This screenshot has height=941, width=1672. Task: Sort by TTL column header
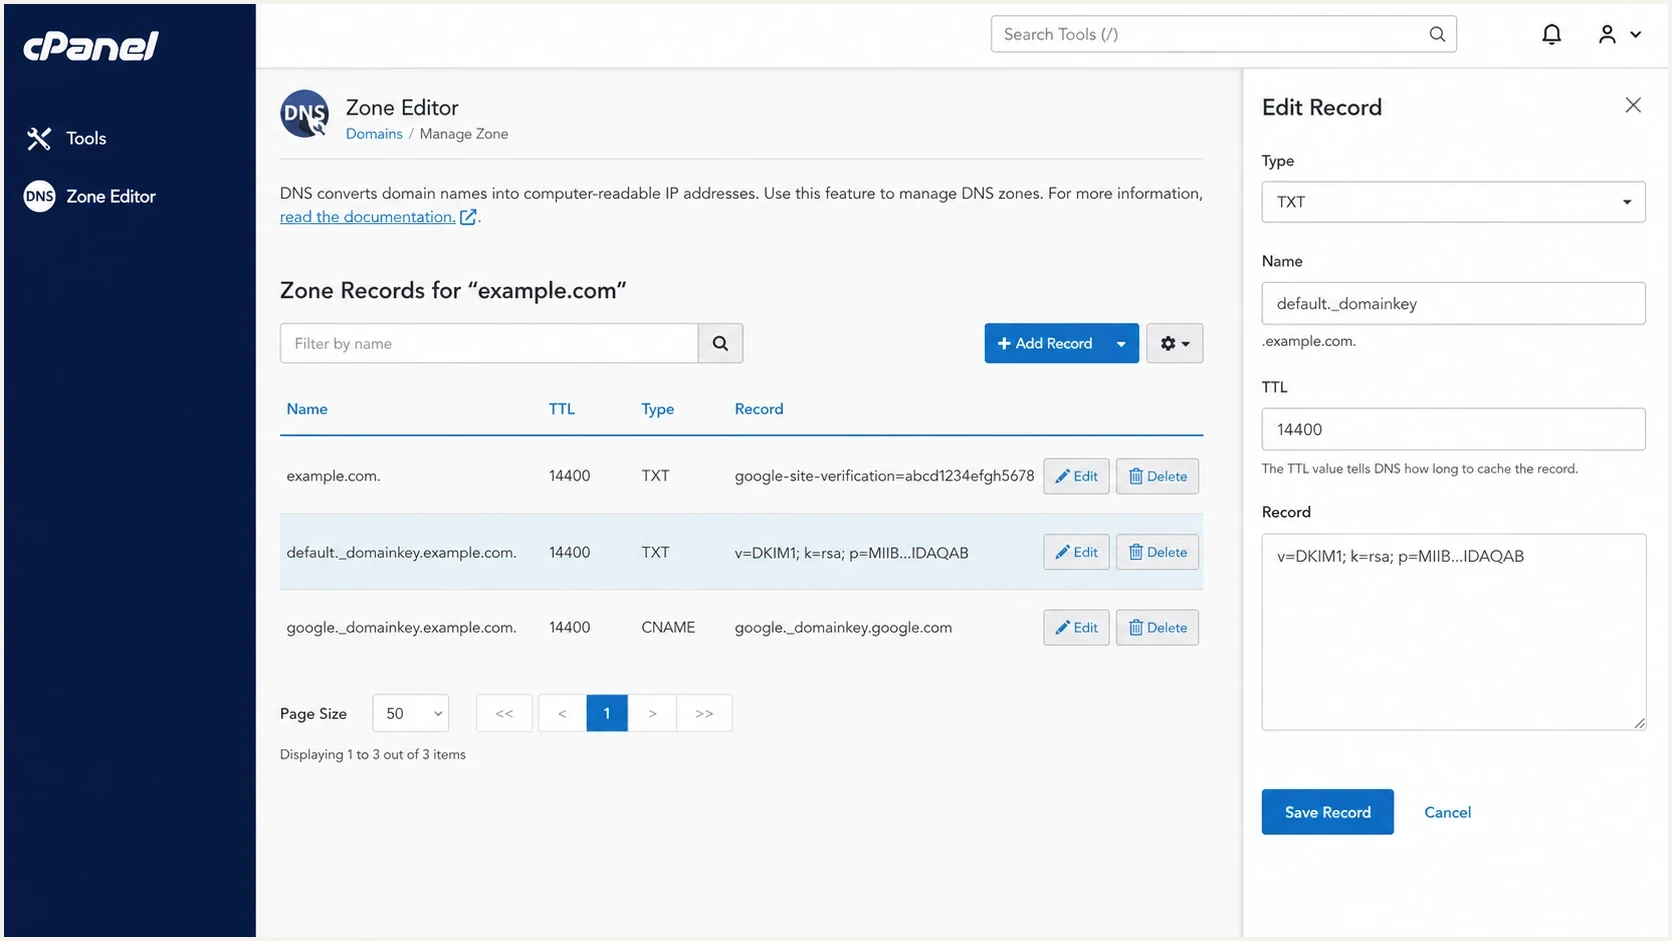[x=562, y=409]
